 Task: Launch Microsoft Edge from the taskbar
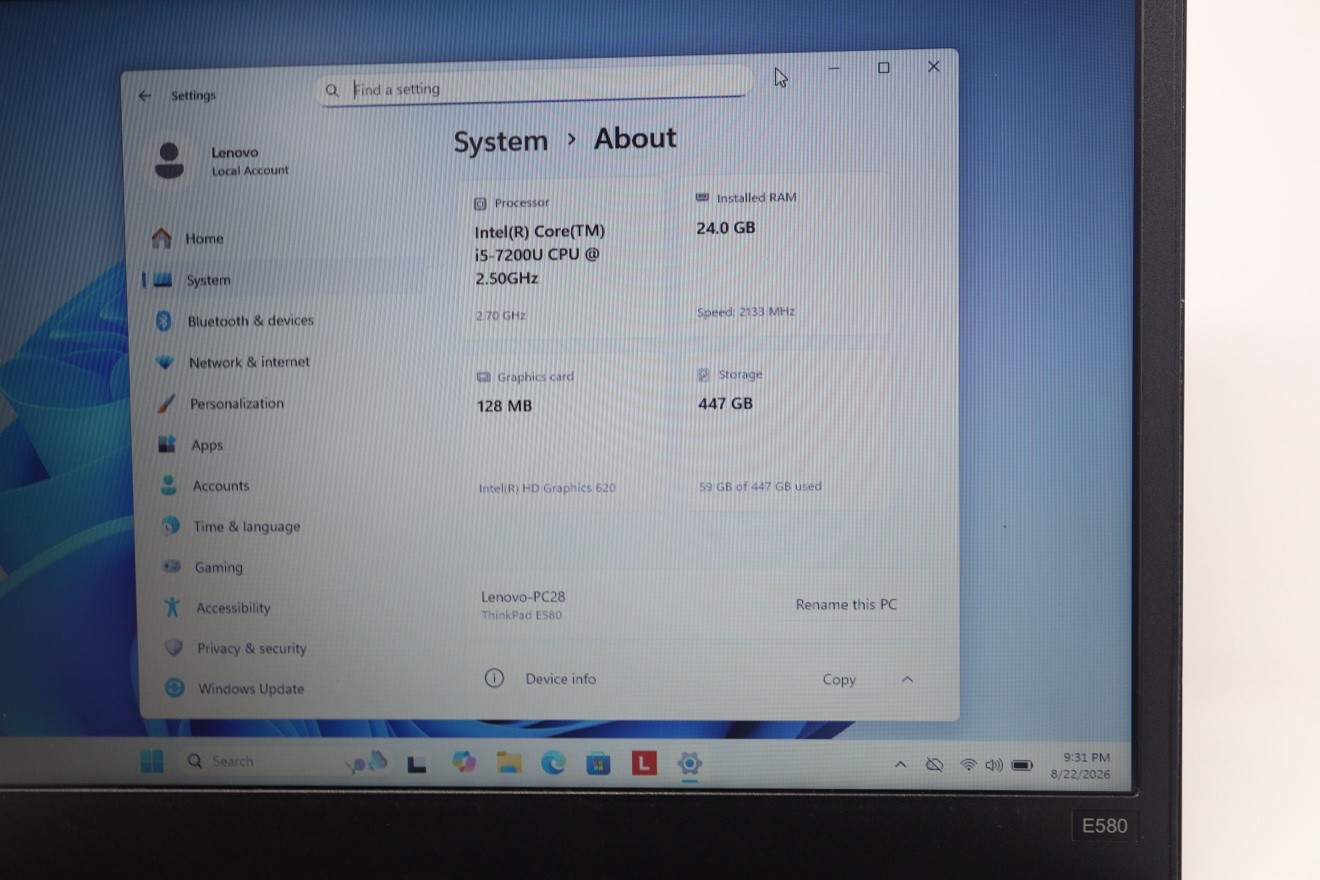click(x=553, y=763)
